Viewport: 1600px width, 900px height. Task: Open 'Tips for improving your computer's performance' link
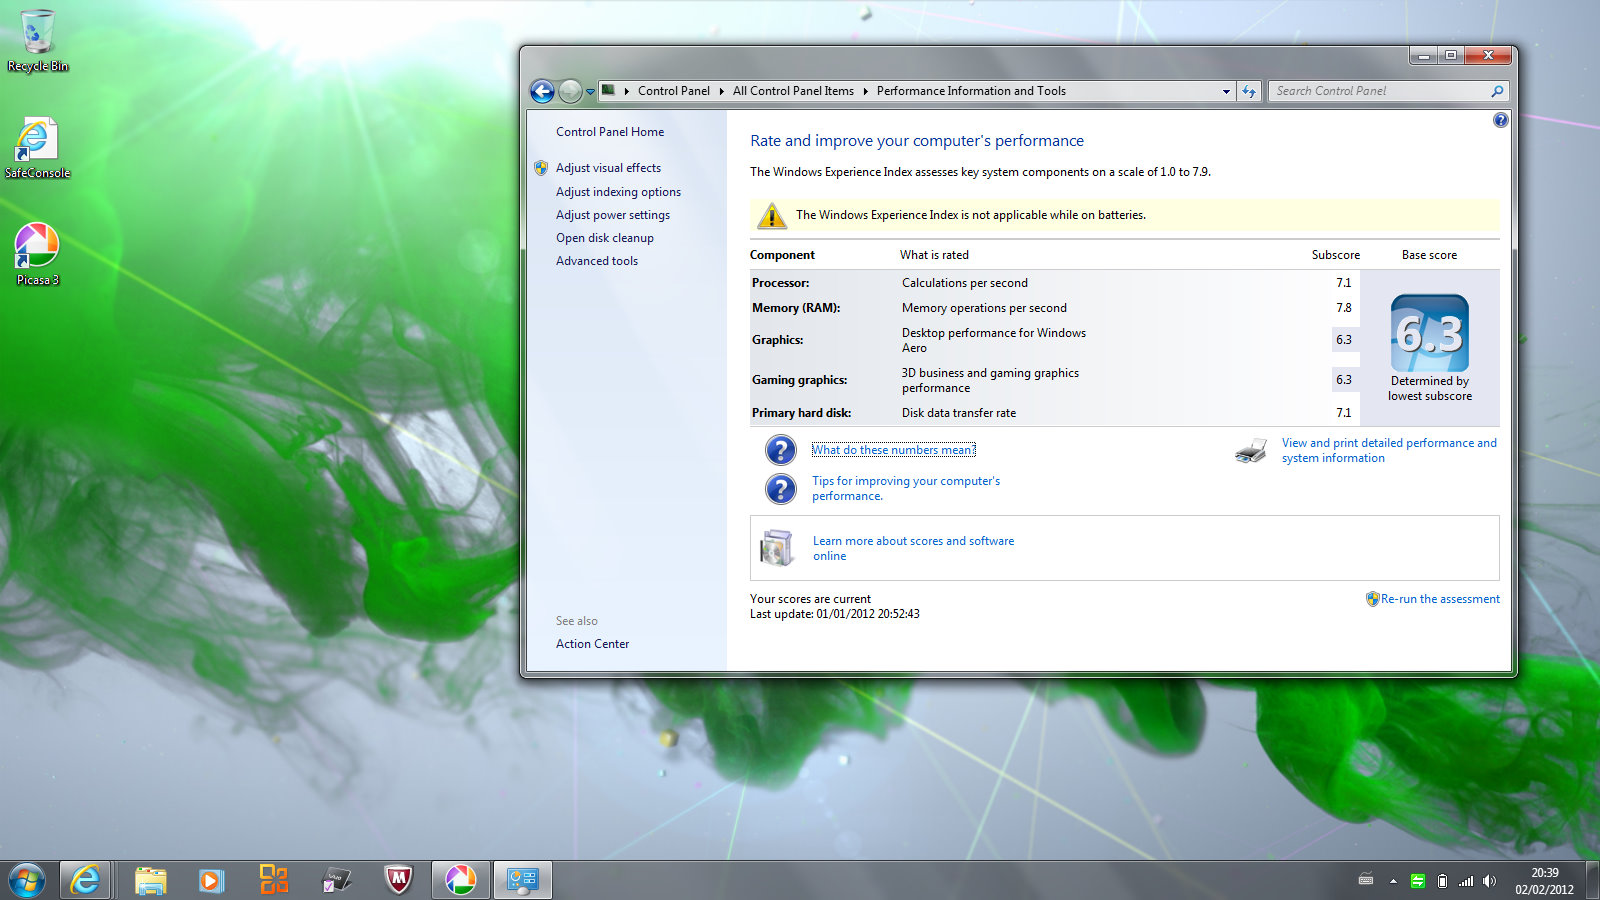[x=906, y=488]
